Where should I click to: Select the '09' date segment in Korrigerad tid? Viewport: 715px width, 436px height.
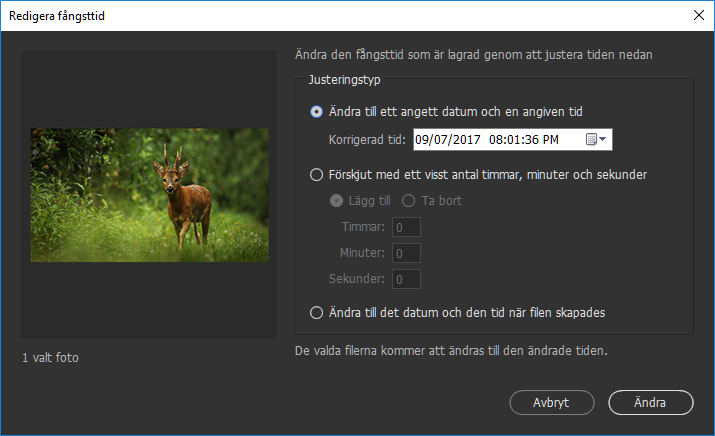click(423, 140)
